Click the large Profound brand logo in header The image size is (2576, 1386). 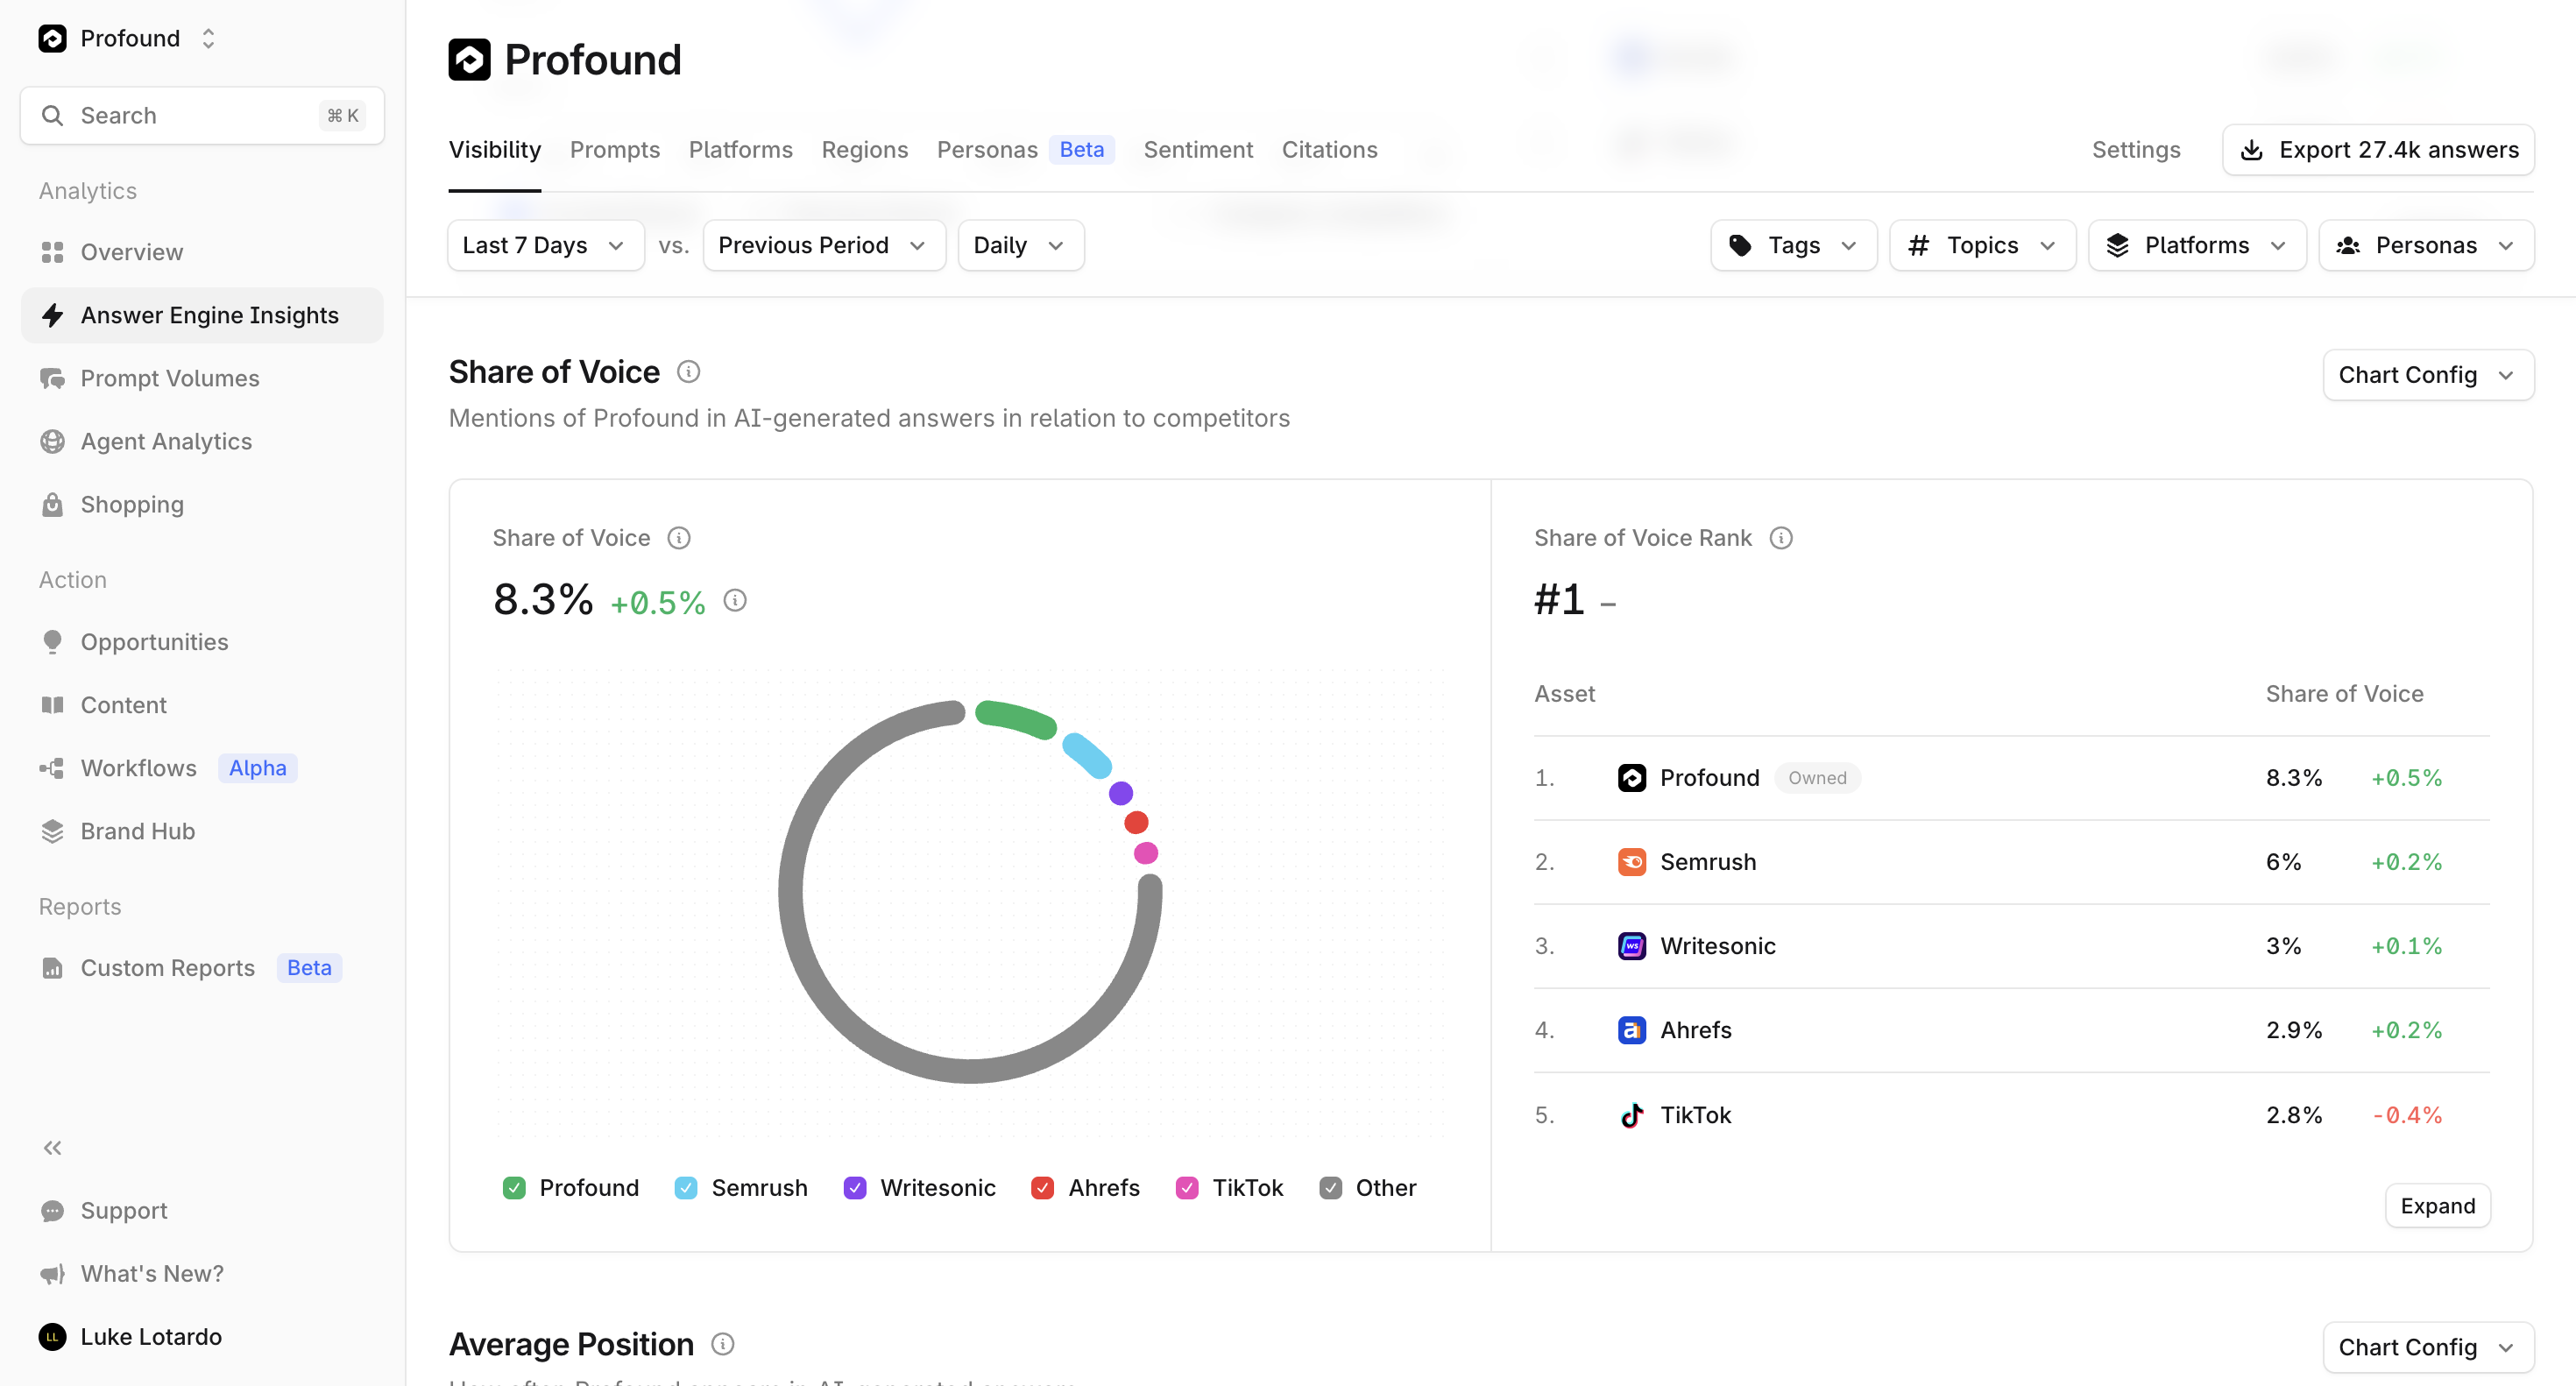pyautogui.click(x=469, y=59)
